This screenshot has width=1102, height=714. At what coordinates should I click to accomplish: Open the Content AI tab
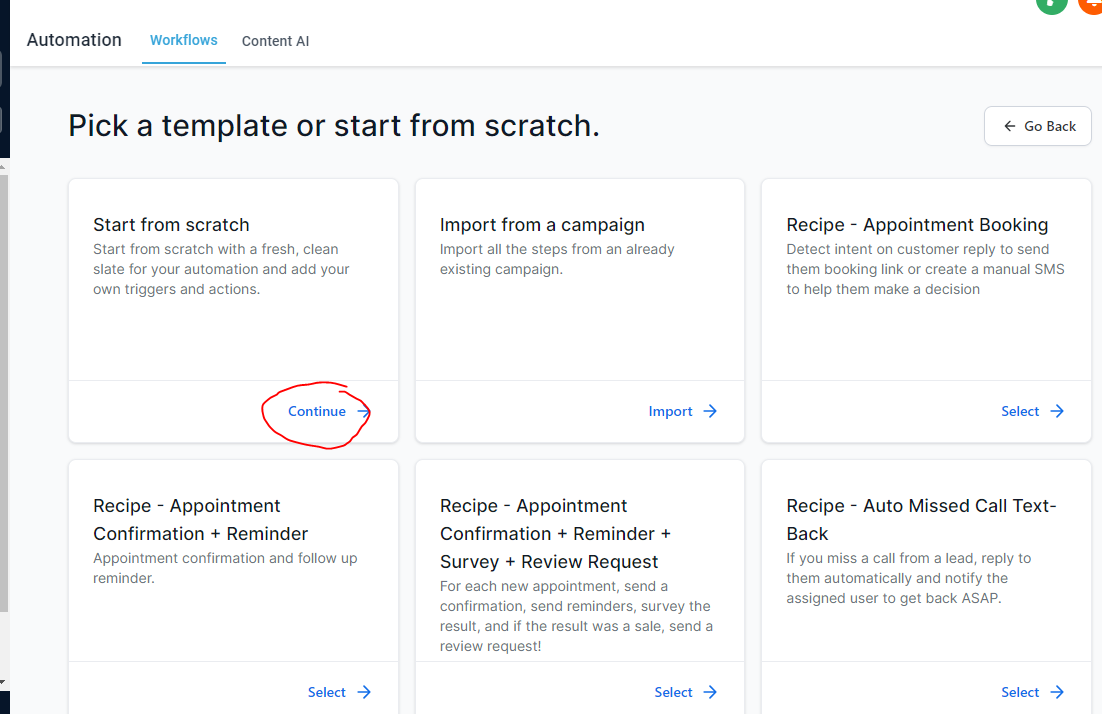pyautogui.click(x=275, y=41)
